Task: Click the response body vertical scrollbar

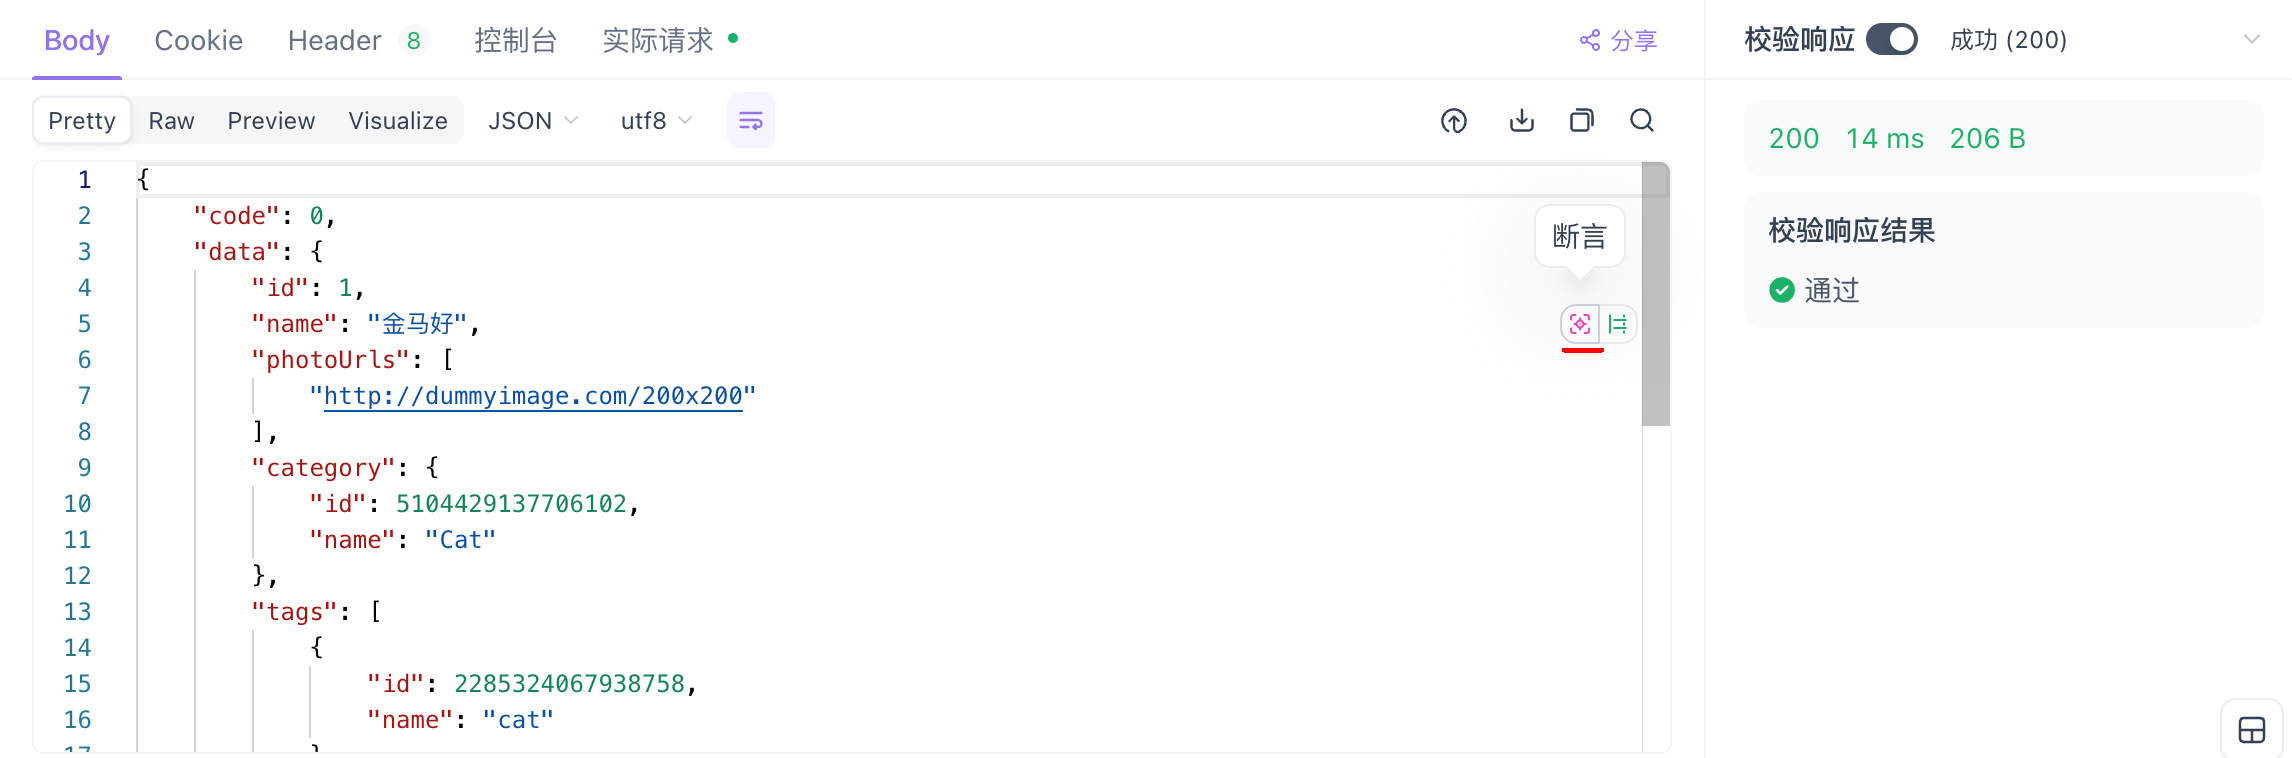Action: tap(1656, 300)
